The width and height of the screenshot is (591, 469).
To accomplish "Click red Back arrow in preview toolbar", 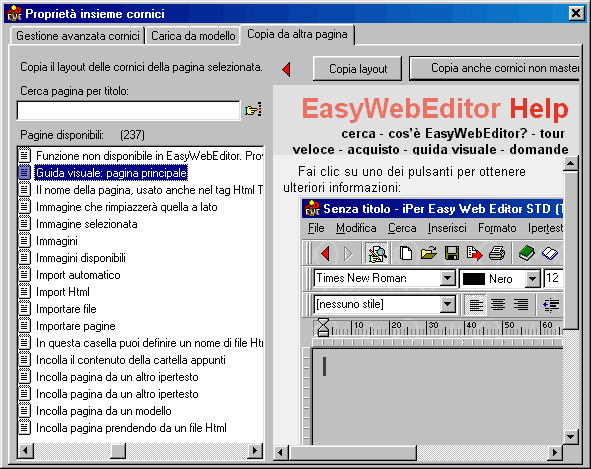I will tap(325, 253).
